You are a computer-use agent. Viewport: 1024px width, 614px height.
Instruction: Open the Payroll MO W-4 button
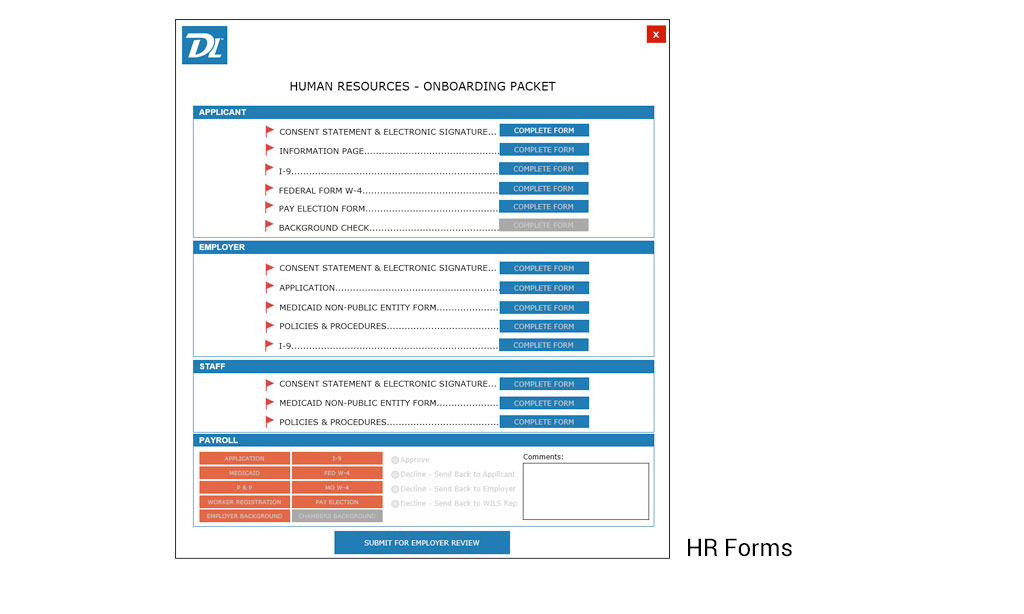pyautogui.click(x=337, y=487)
